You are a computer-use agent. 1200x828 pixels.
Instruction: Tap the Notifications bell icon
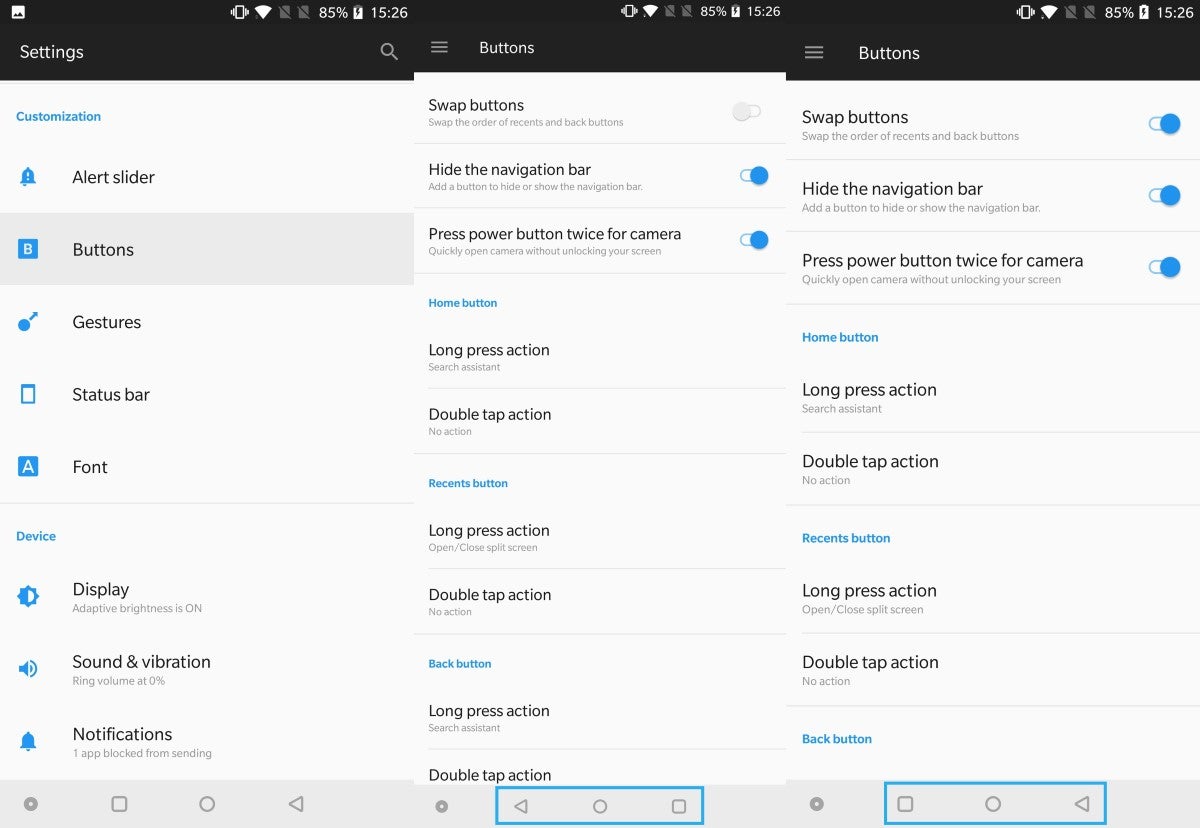(x=28, y=741)
